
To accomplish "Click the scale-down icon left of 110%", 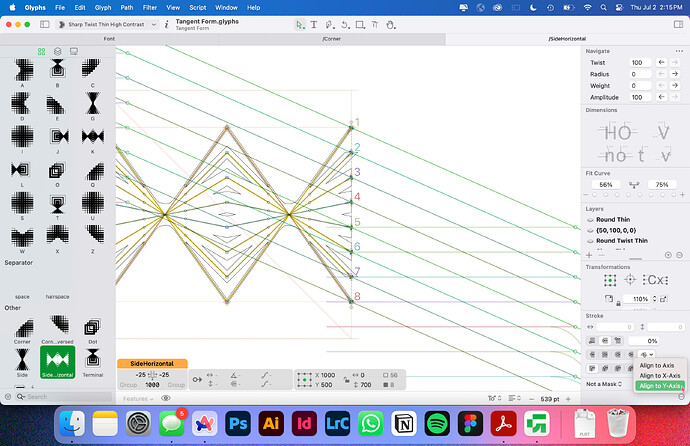I will point(609,299).
